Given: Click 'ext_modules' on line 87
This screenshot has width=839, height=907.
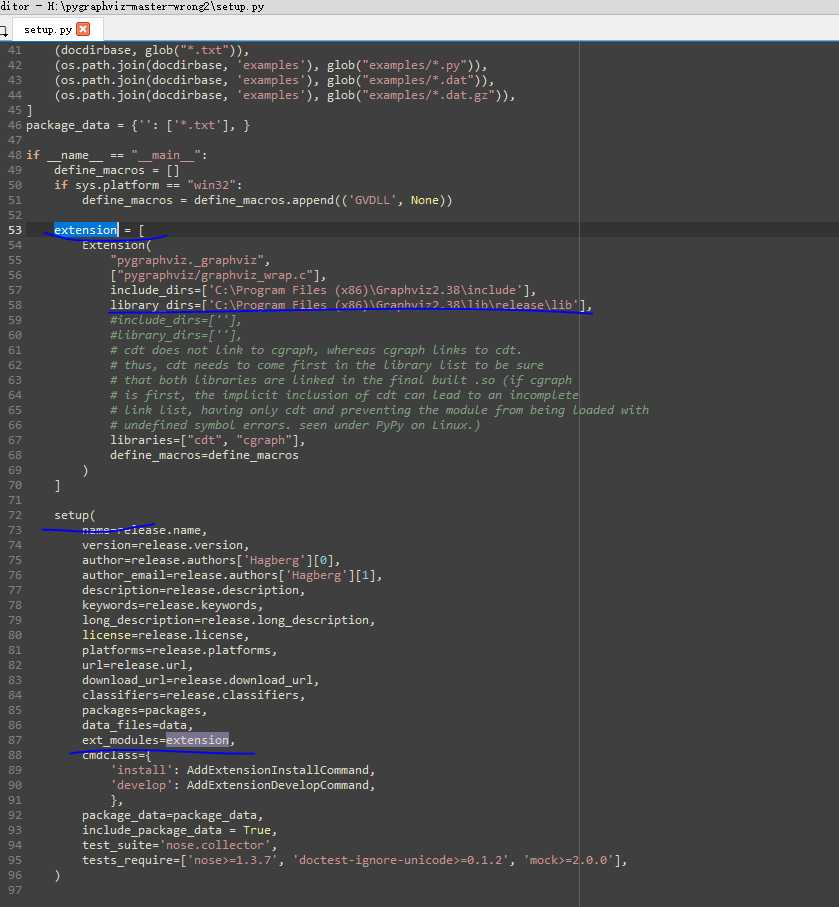Looking at the screenshot, I should coord(120,740).
